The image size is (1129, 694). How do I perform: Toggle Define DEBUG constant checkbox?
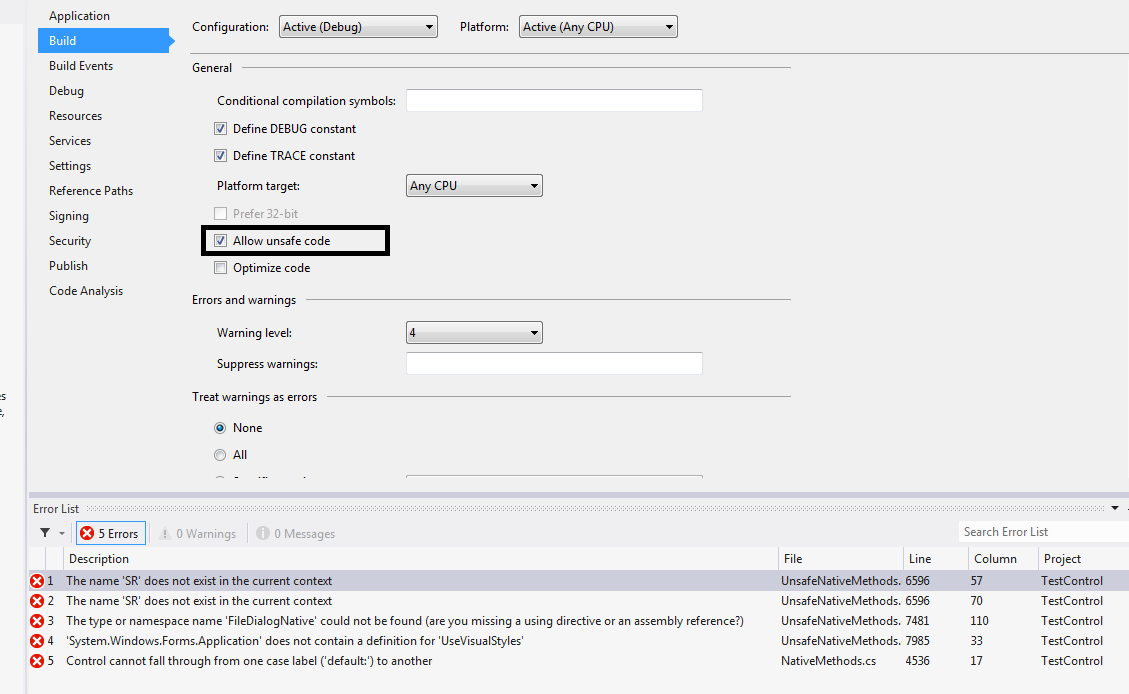point(220,129)
